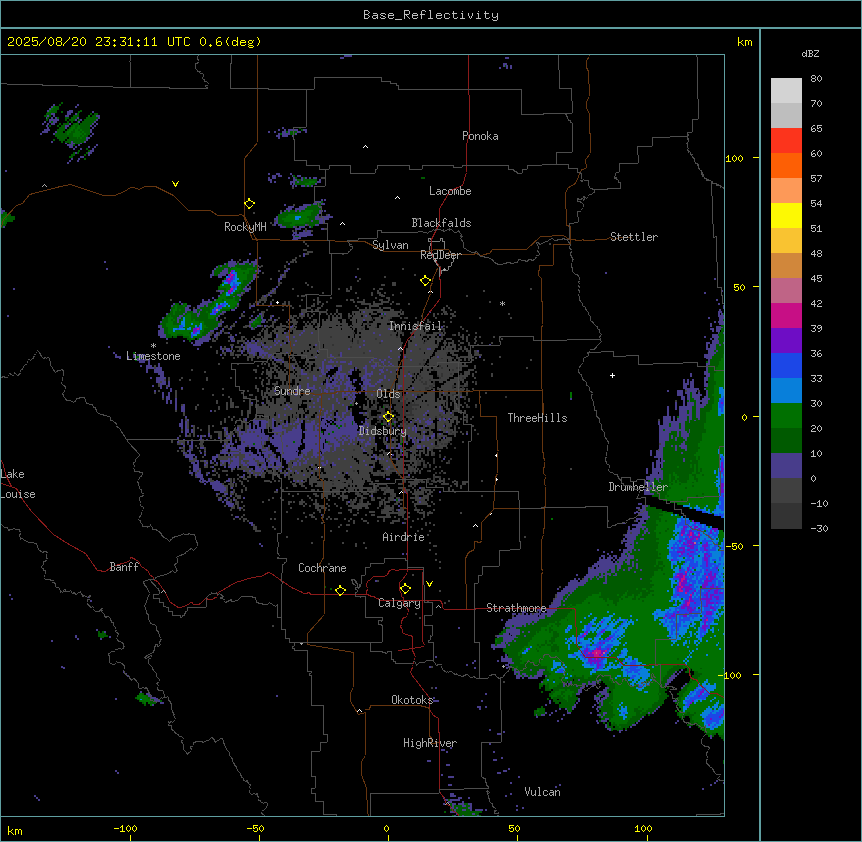
Task: Click the km unit label at top right
Action: tap(745, 42)
